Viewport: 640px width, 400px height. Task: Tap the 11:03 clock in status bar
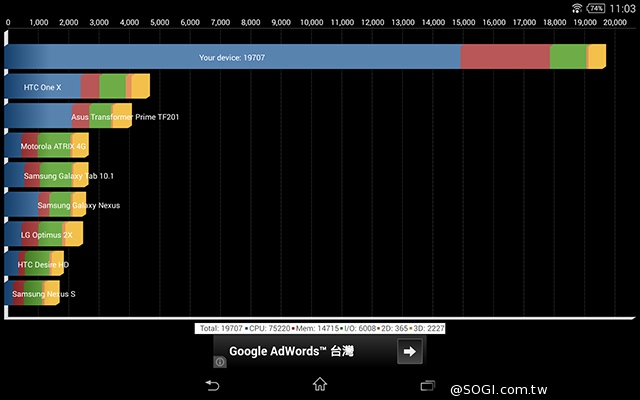click(x=622, y=8)
